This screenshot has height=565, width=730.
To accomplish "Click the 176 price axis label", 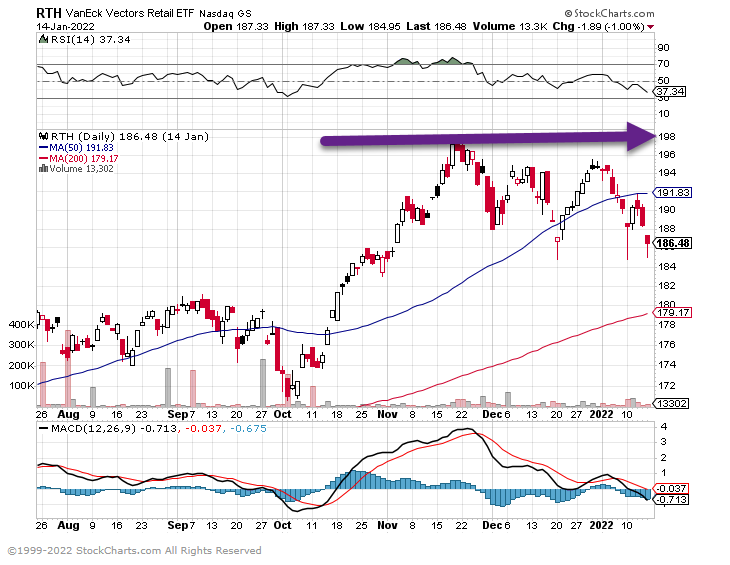I will tap(666, 345).
